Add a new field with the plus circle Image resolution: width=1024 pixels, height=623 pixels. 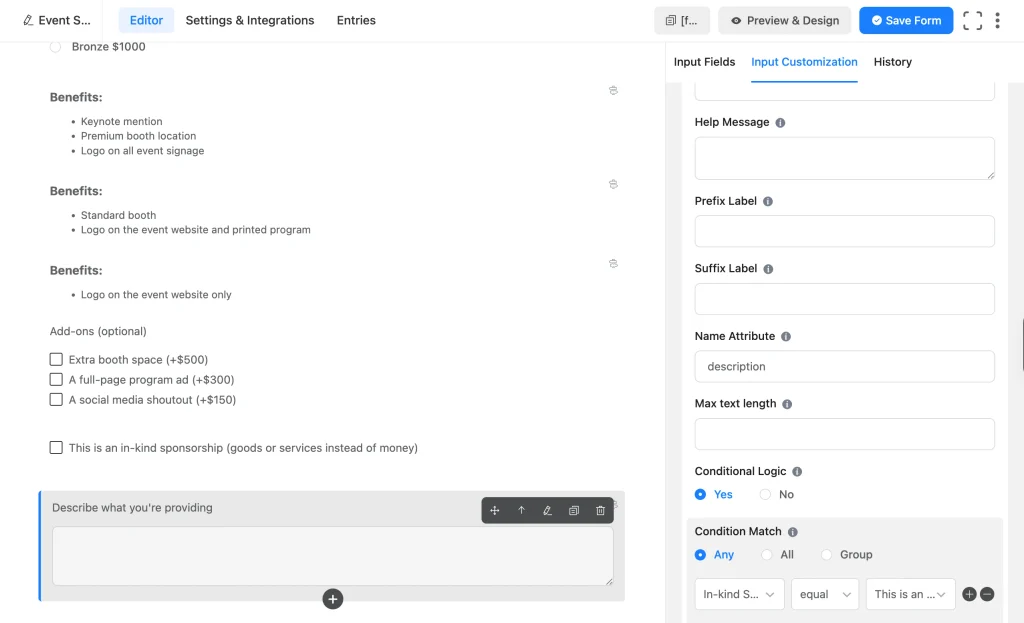coord(332,599)
